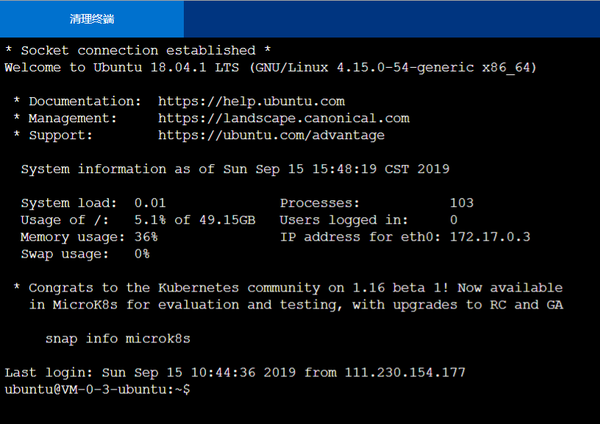Viewport: 600px width, 424px height.
Task: Click the dark blue header bar area
Action: pyautogui.click(x=390, y=18)
